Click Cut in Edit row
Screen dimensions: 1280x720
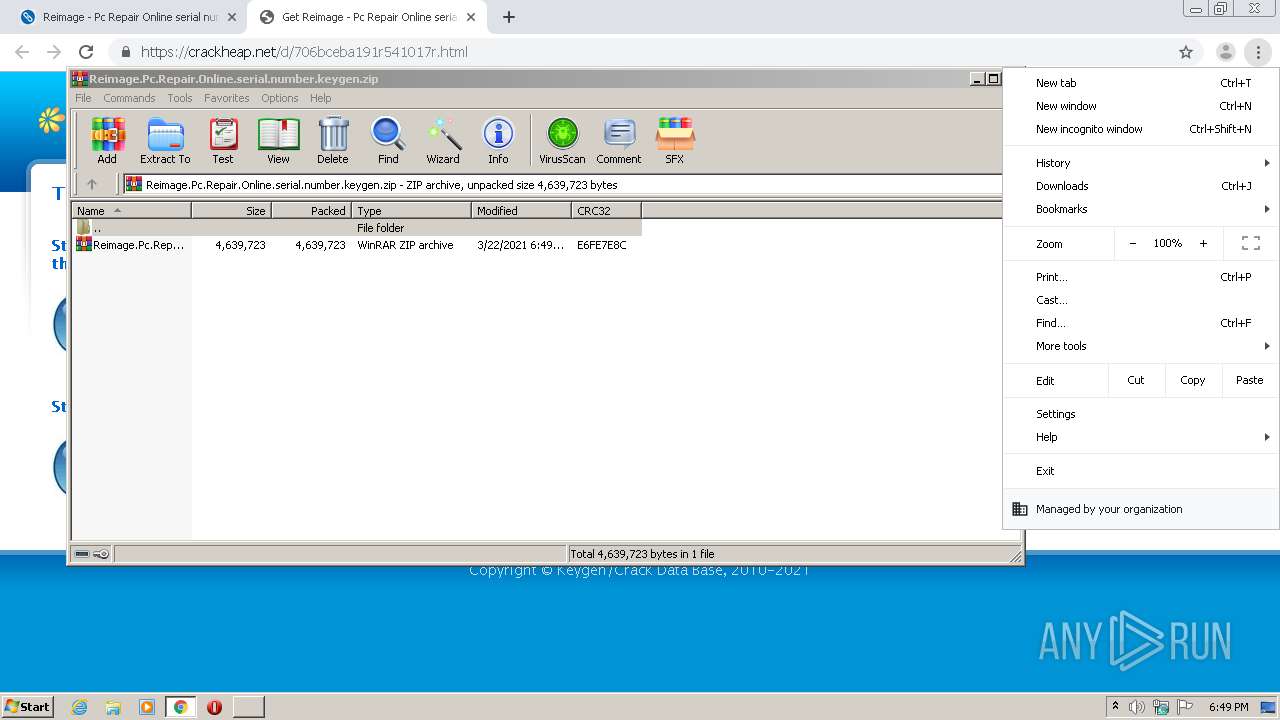pyautogui.click(x=1136, y=380)
